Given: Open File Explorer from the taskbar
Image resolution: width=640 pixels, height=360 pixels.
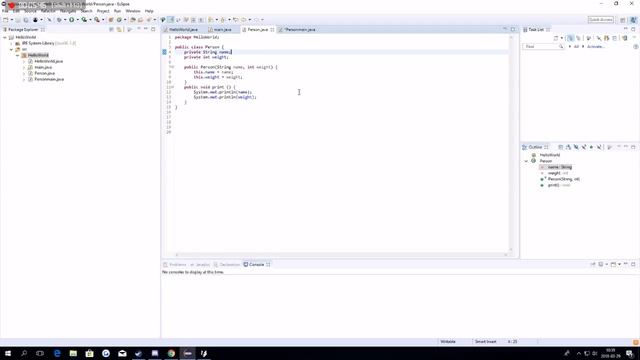Looking at the screenshot, I should (73, 353).
